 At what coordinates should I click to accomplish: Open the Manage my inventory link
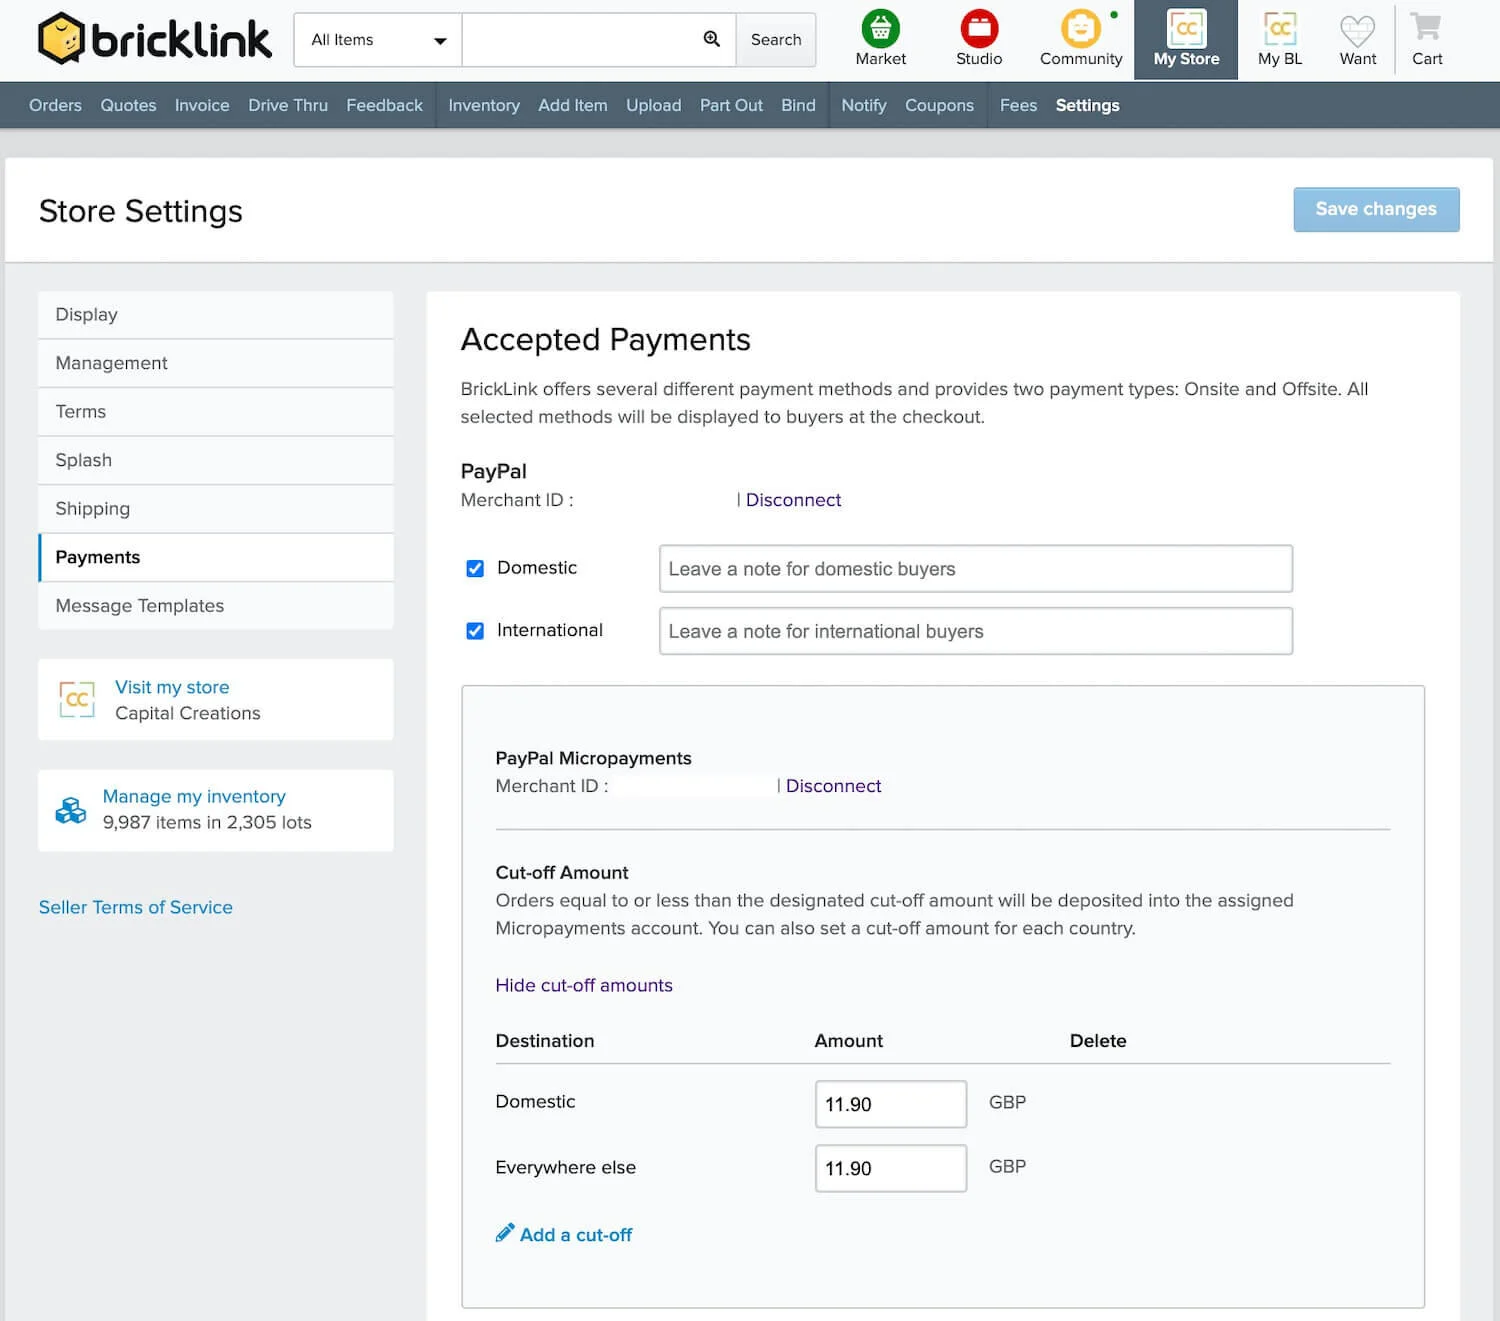point(194,796)
